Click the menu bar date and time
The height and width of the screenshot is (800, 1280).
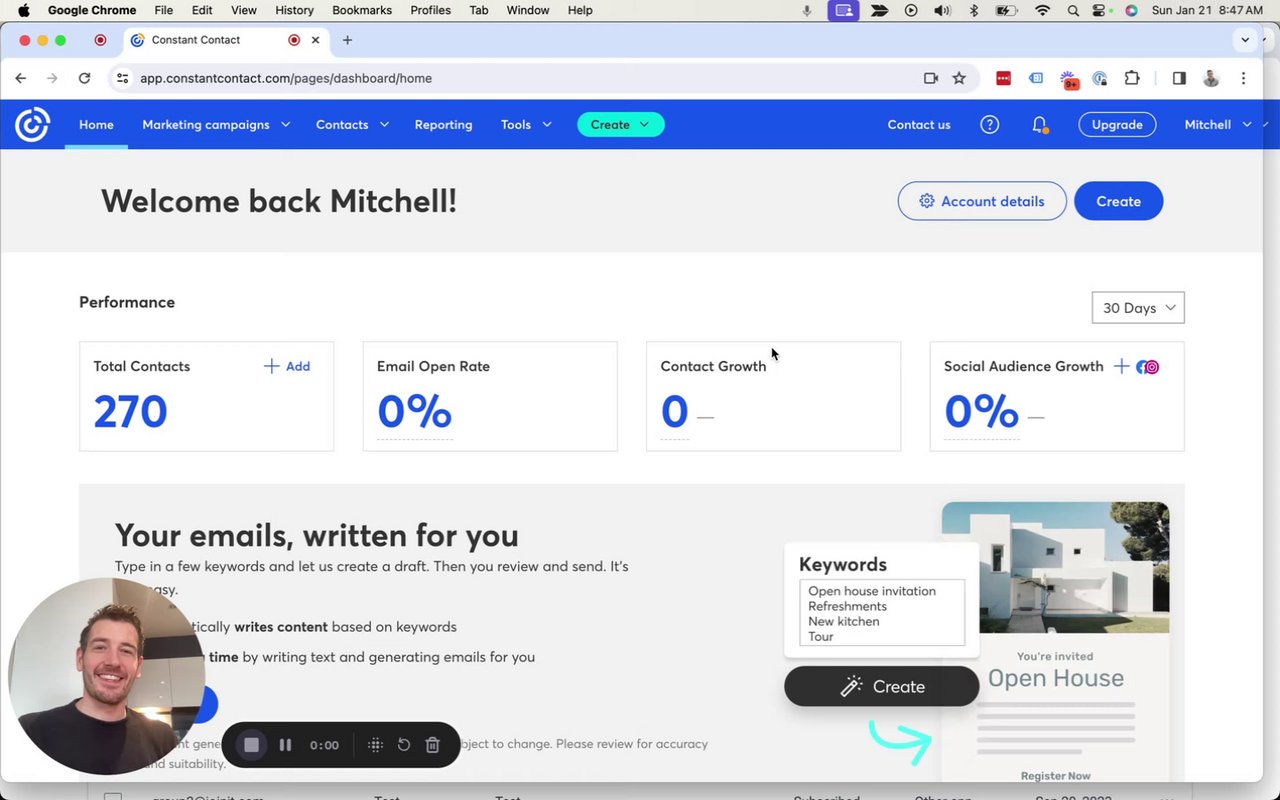[x=1207, y=10]
